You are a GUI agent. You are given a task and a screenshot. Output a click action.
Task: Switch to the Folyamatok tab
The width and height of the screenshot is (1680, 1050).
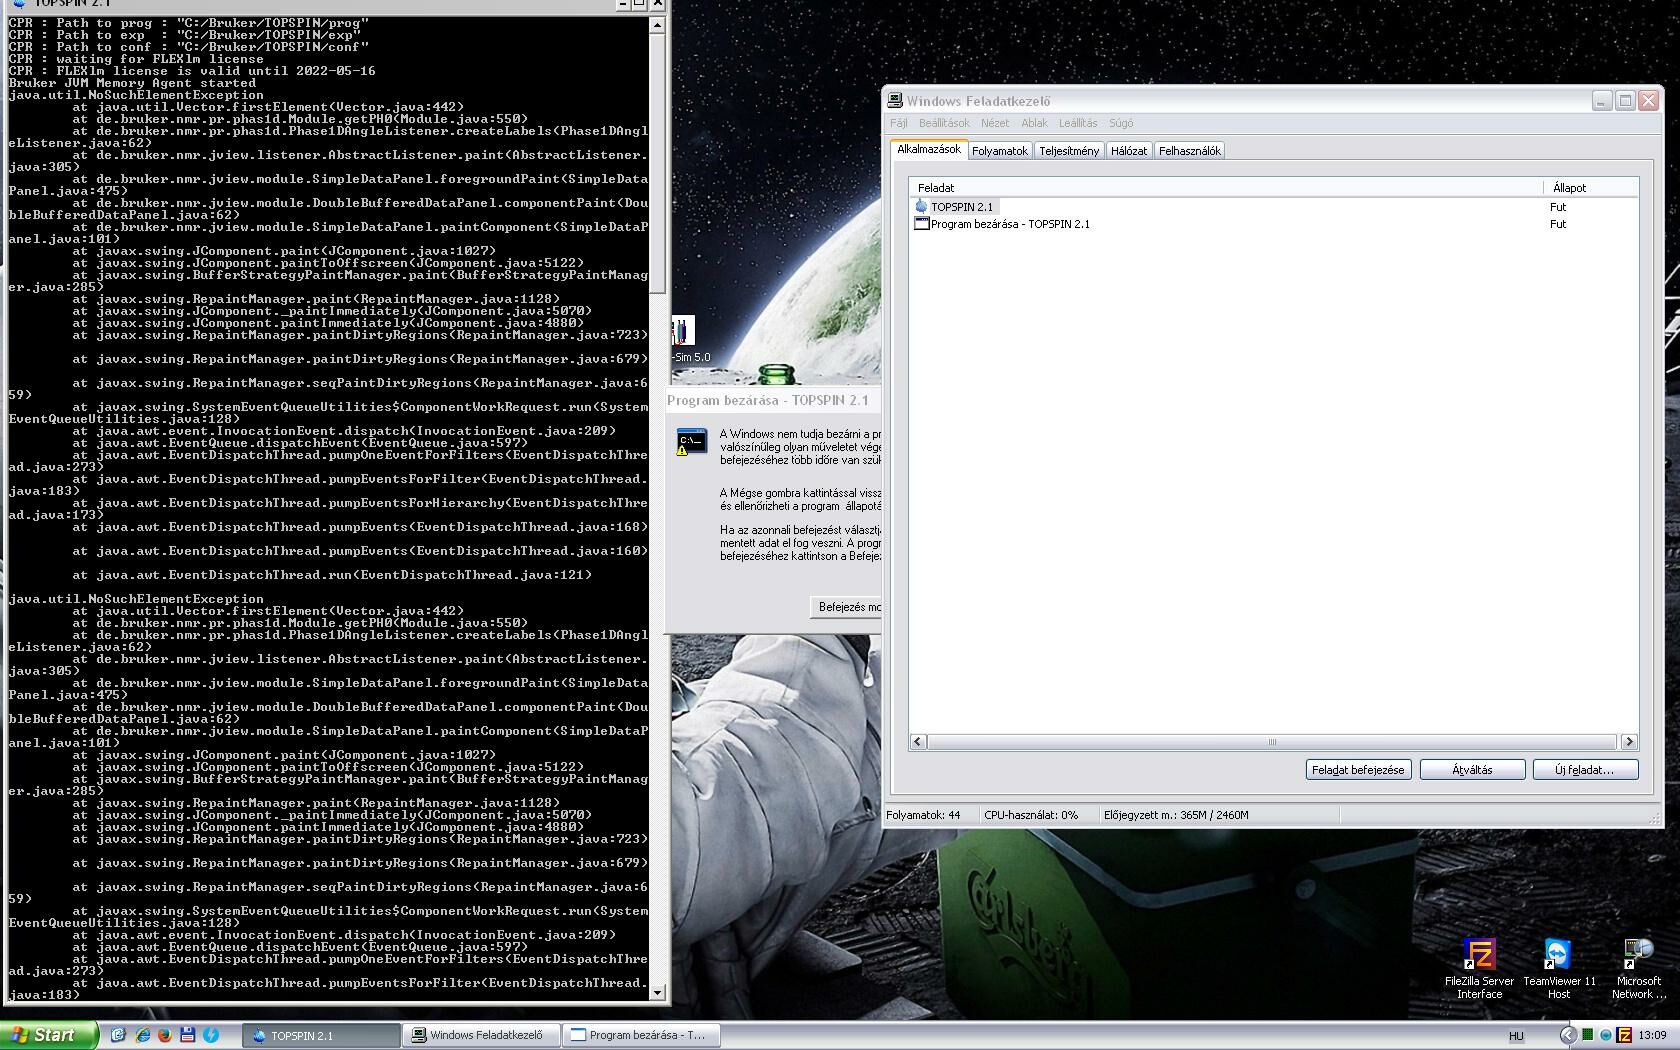[1000, 151]
